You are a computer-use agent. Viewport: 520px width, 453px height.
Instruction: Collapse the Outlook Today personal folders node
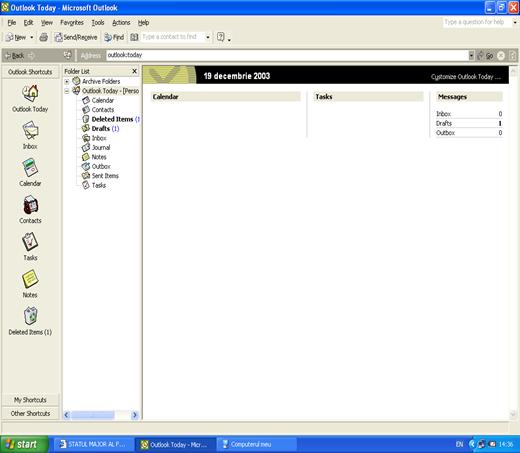tap(67, 91)
